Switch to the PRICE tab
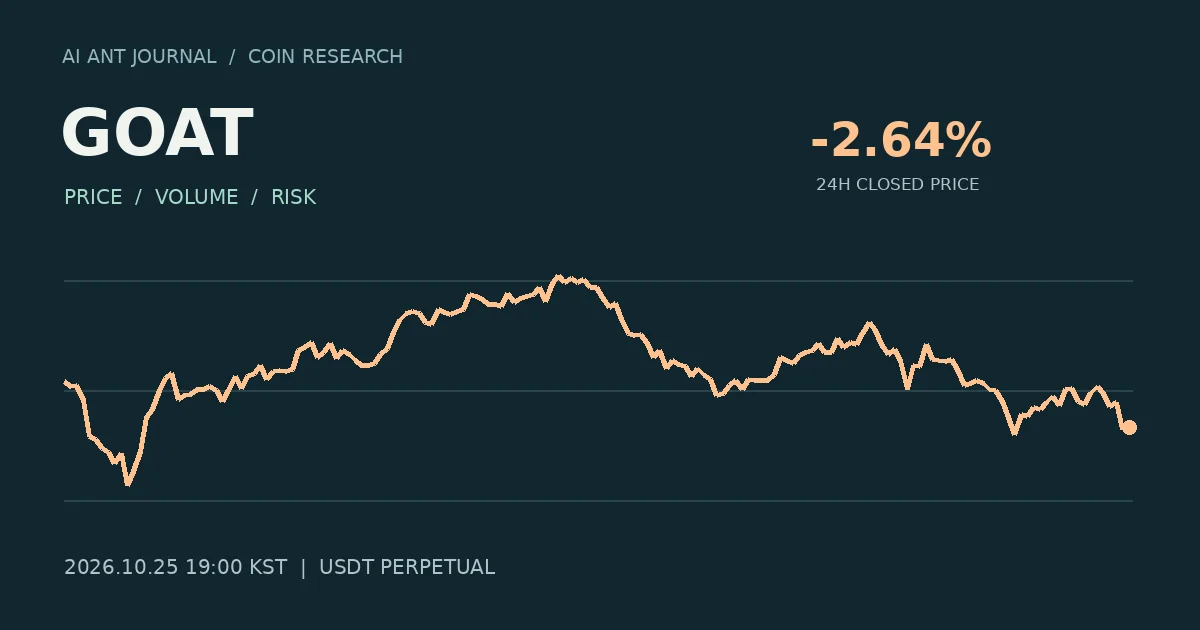This screenshot has width=1200, height=630. click(93, 197)
